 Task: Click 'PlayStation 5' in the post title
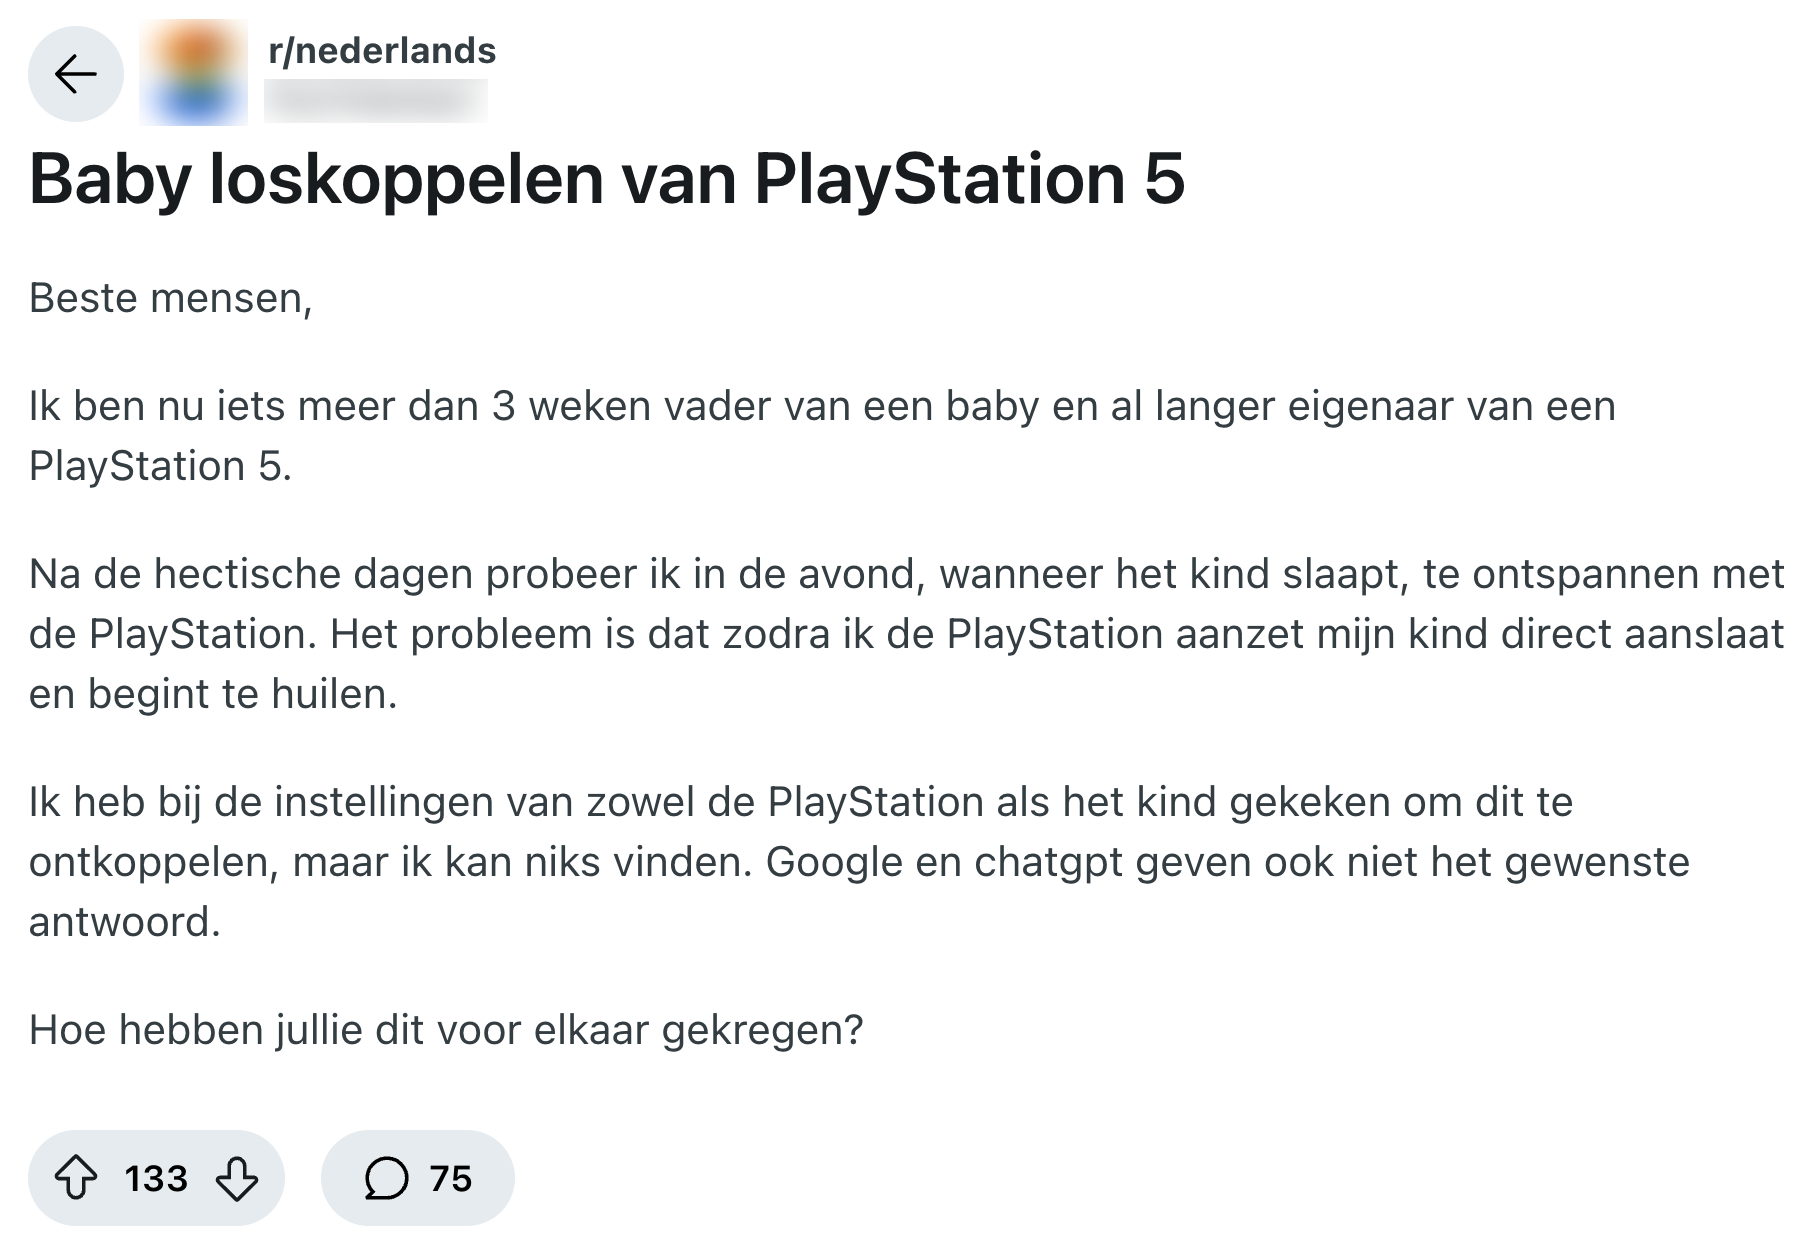point(969,180)
